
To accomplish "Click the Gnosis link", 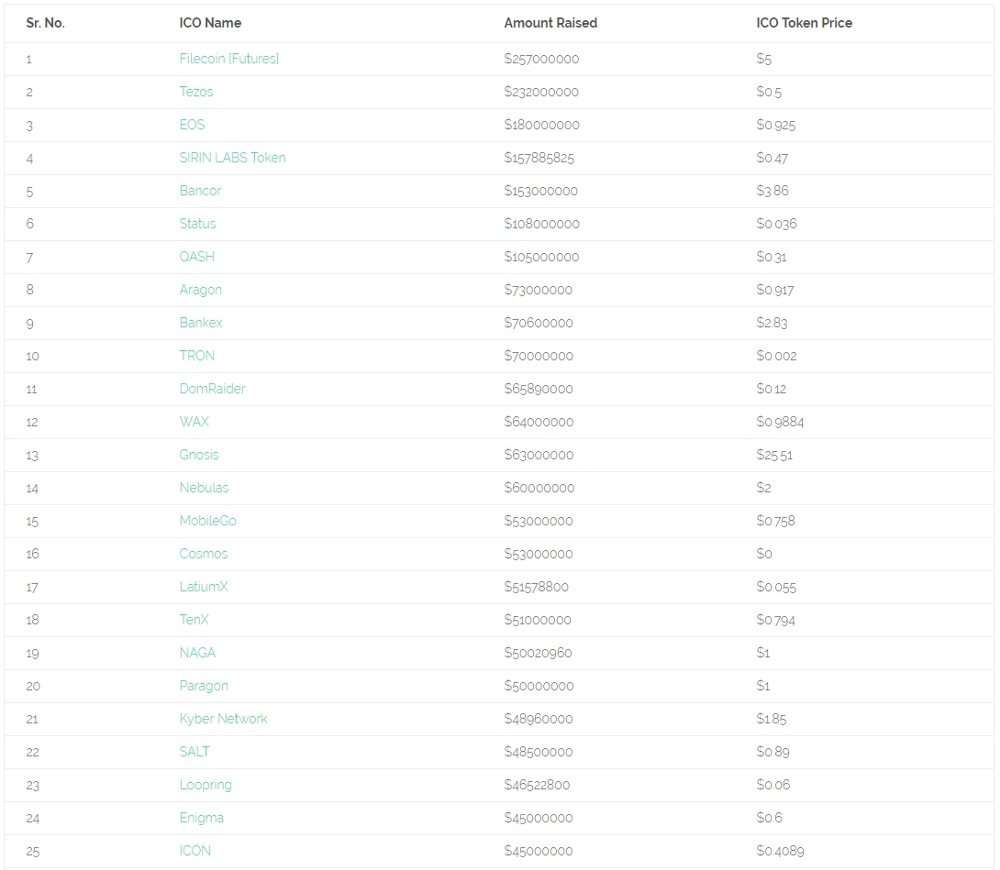I will [x=199, y=455].
